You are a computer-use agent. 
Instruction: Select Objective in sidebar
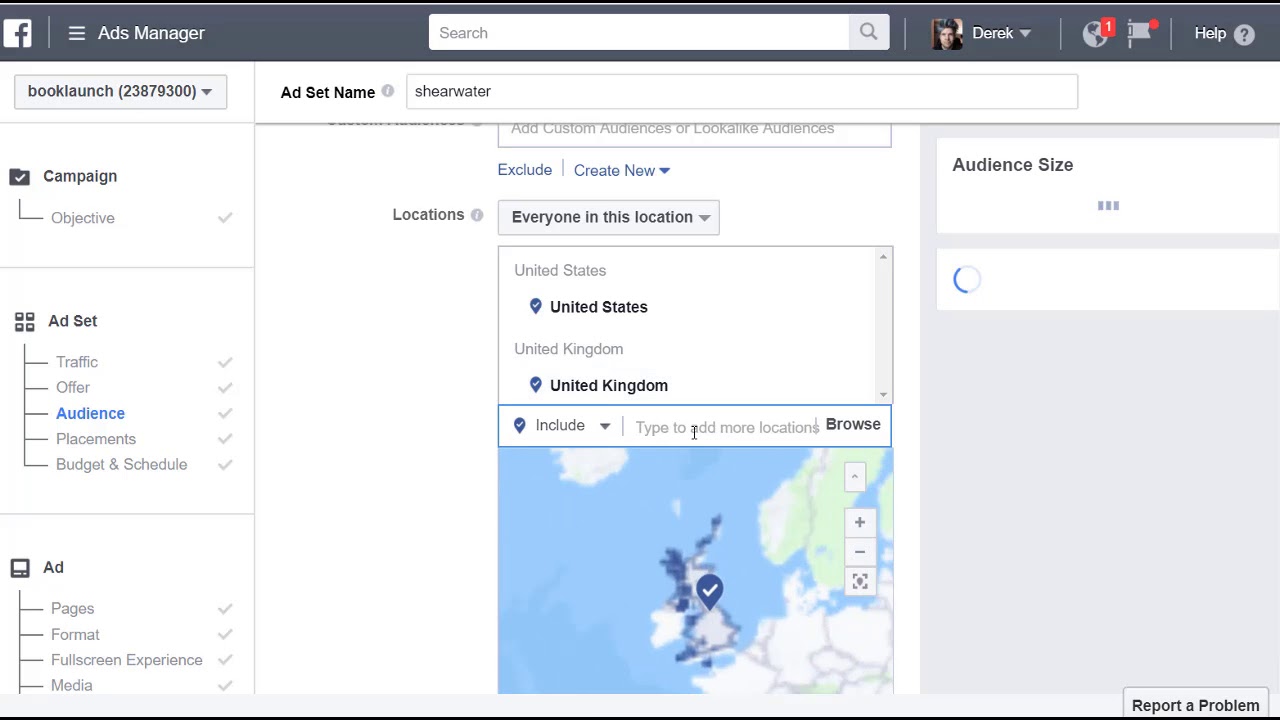83,218
